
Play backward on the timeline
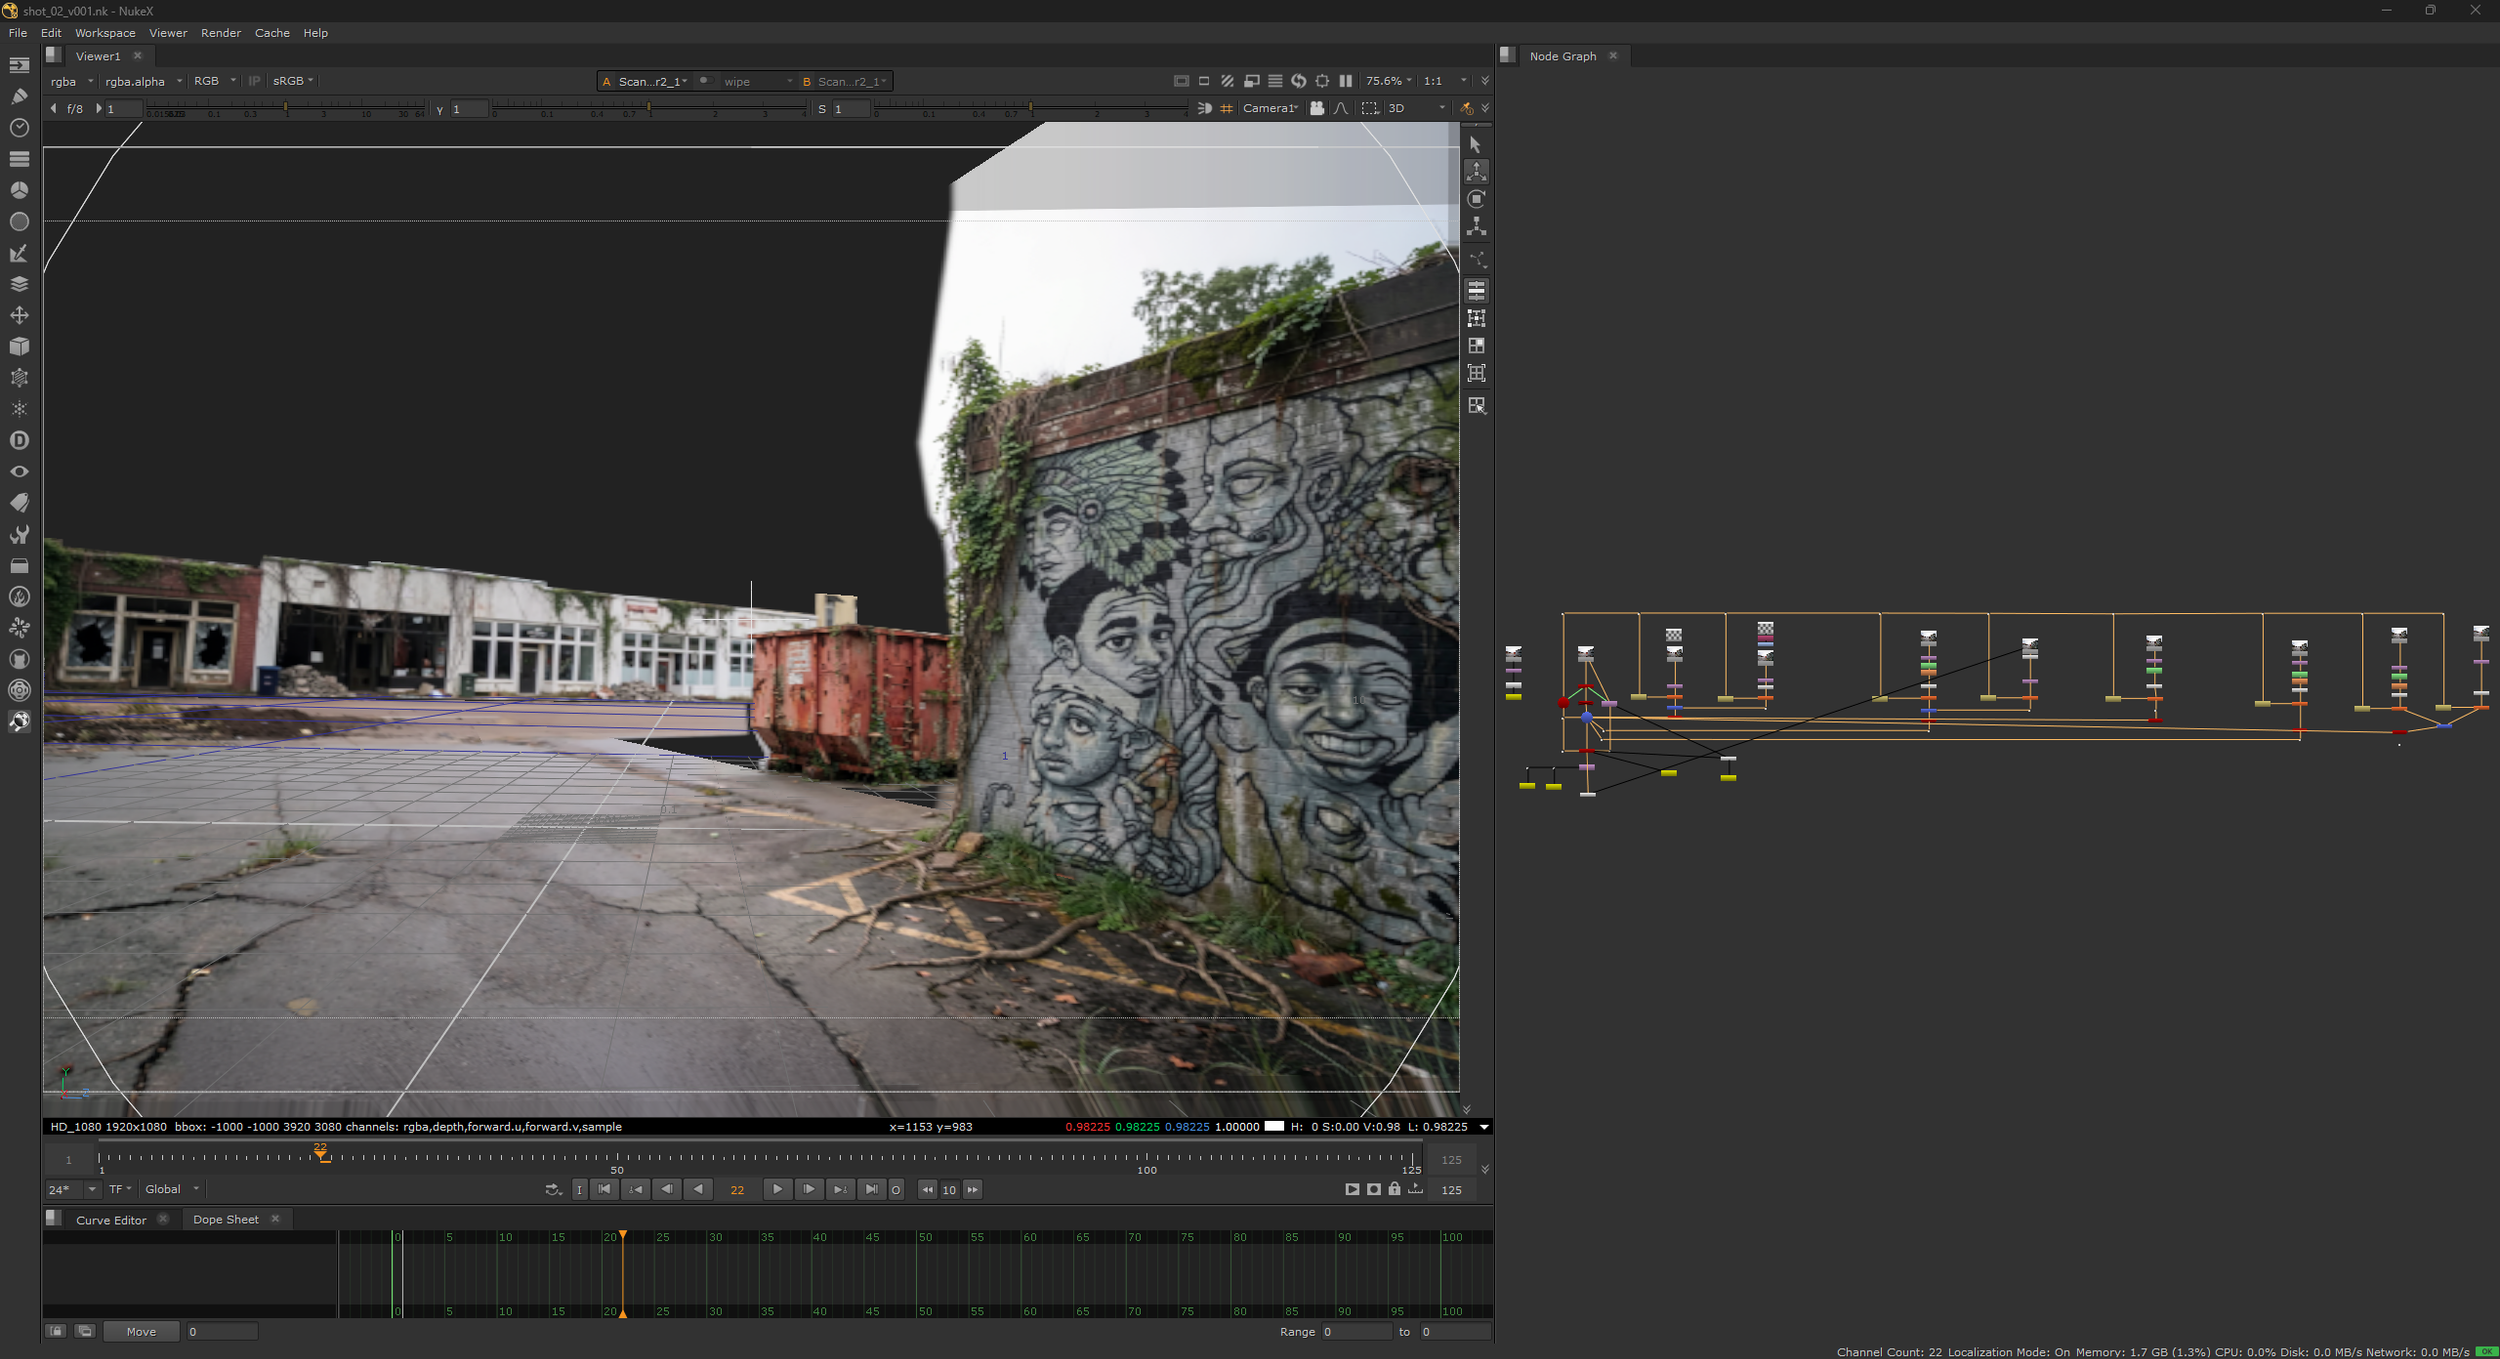698,1189
